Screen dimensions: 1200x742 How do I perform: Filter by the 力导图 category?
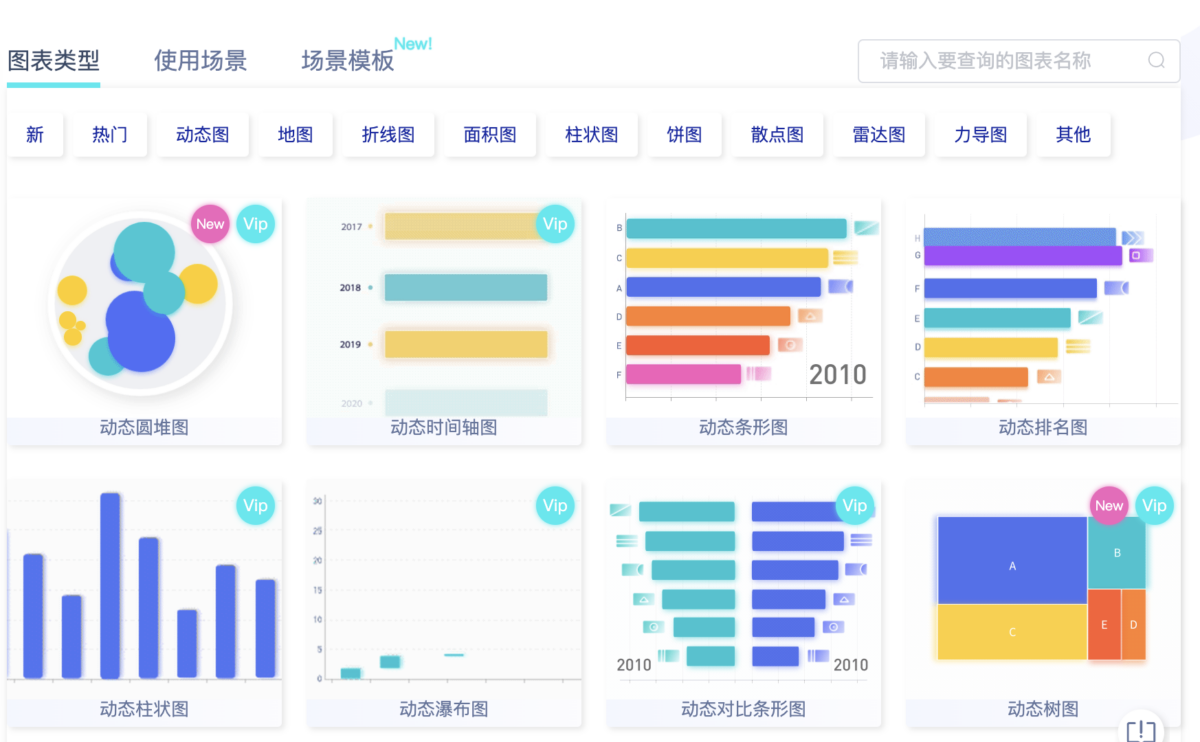point(981,134)
